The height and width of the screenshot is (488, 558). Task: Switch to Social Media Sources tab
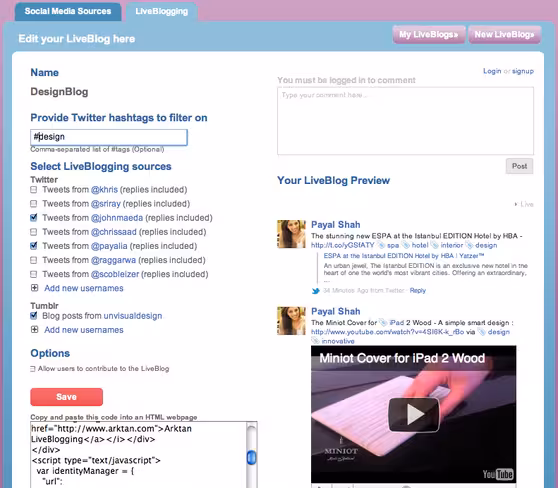[x=68, y=11]
